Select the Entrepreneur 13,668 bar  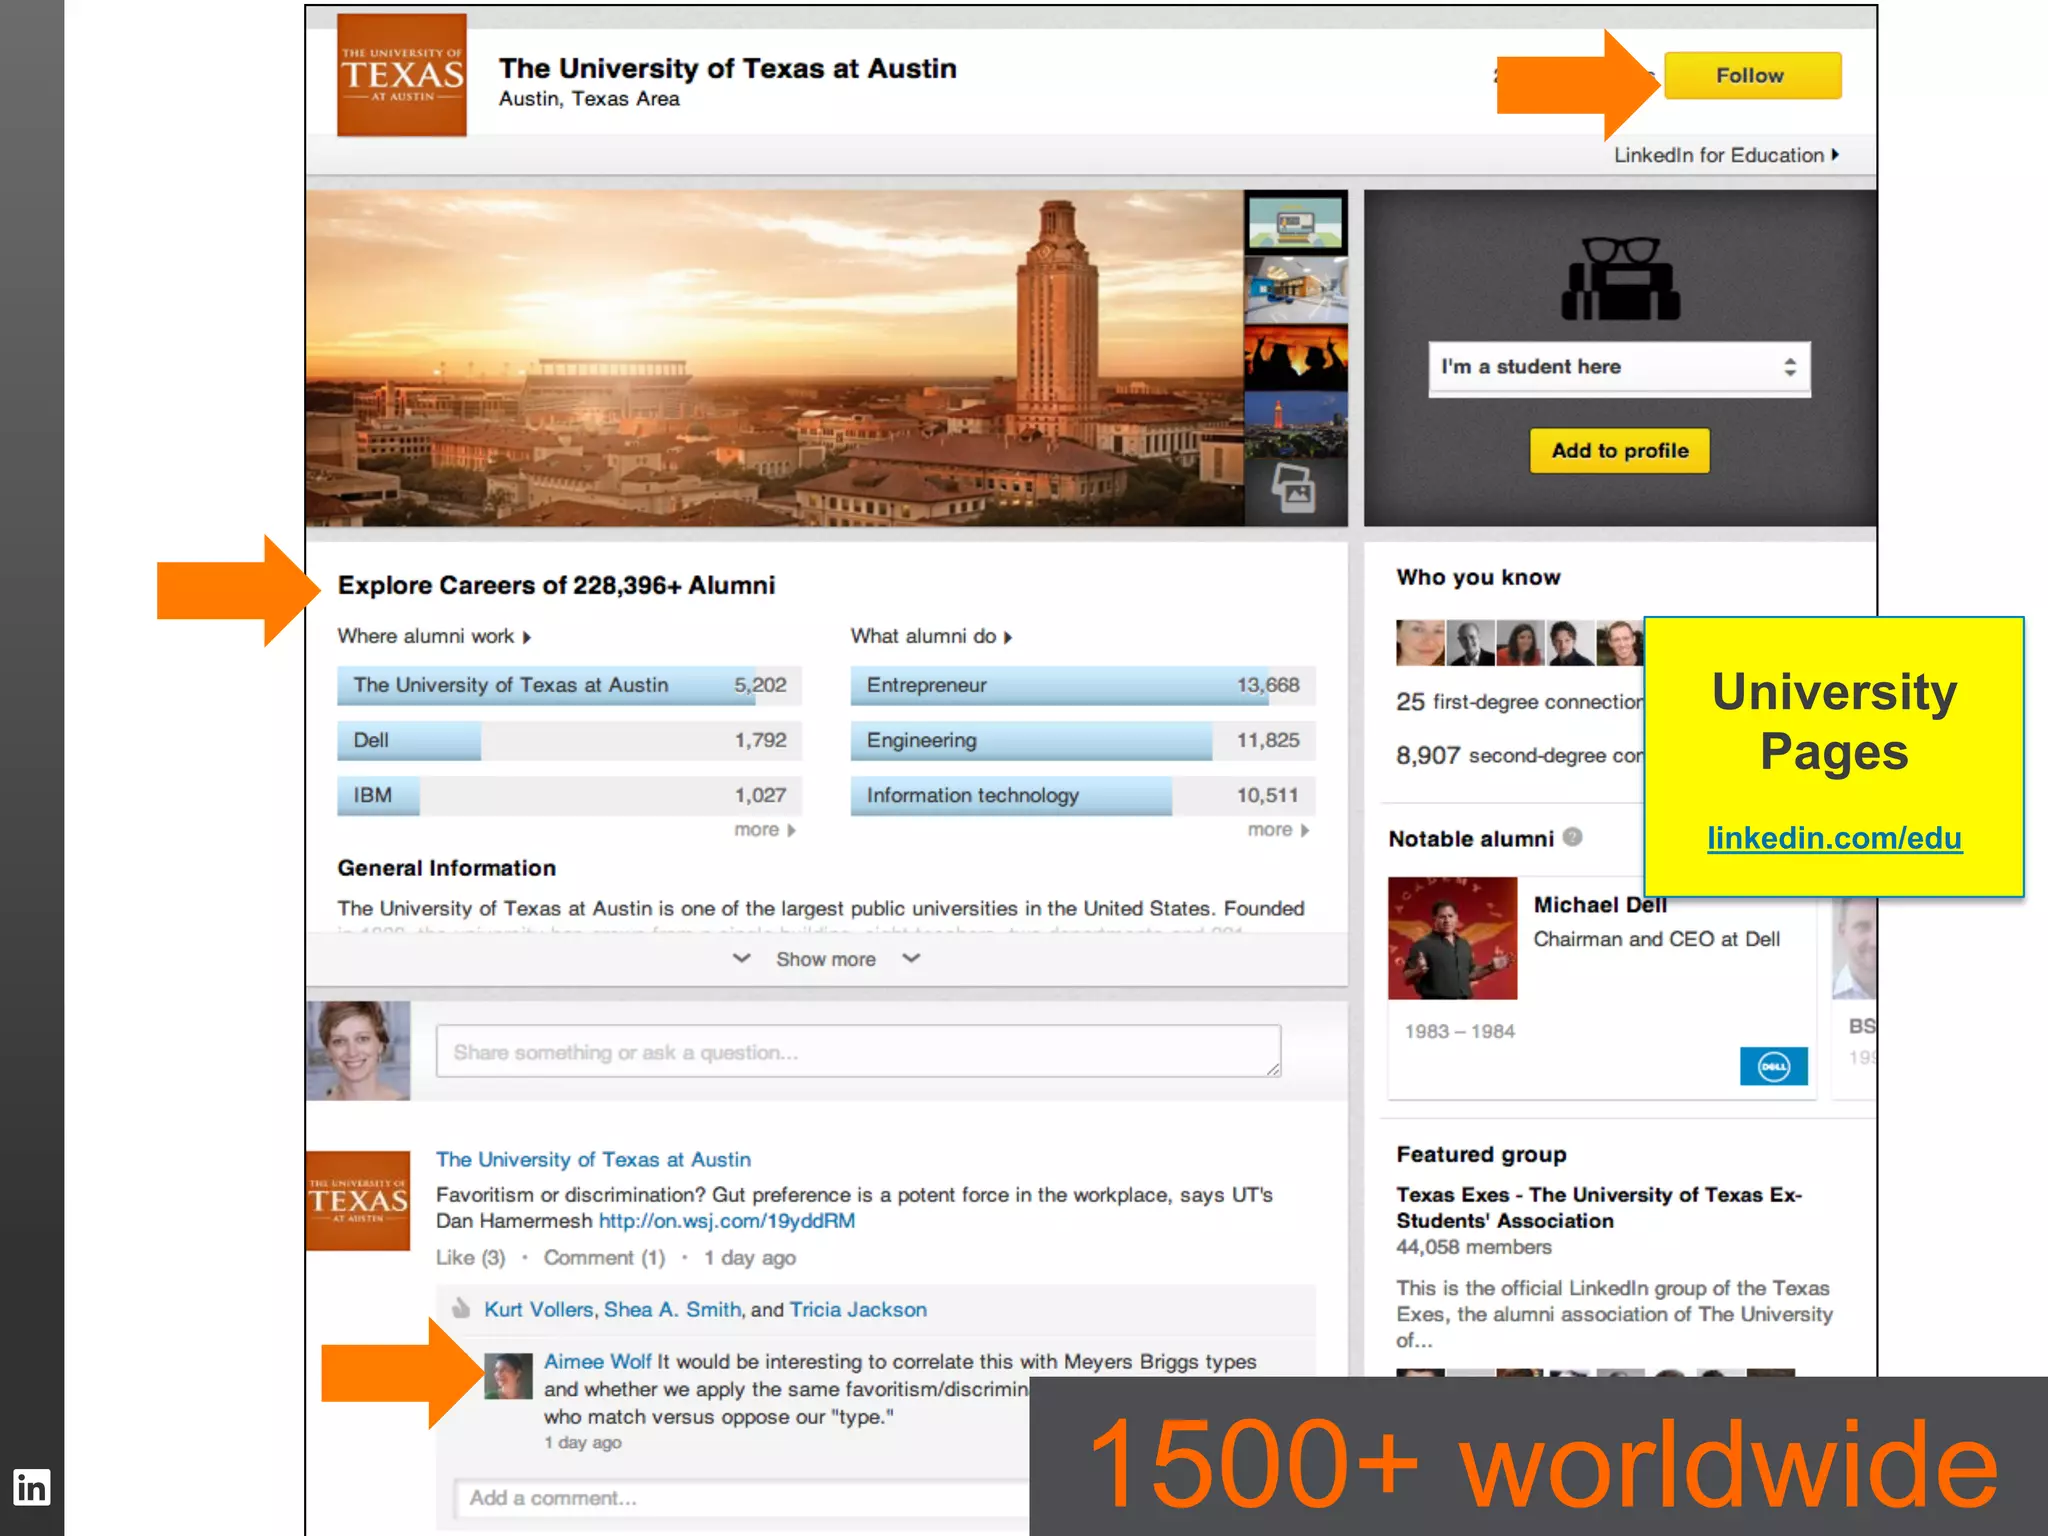pos(1083,685)
